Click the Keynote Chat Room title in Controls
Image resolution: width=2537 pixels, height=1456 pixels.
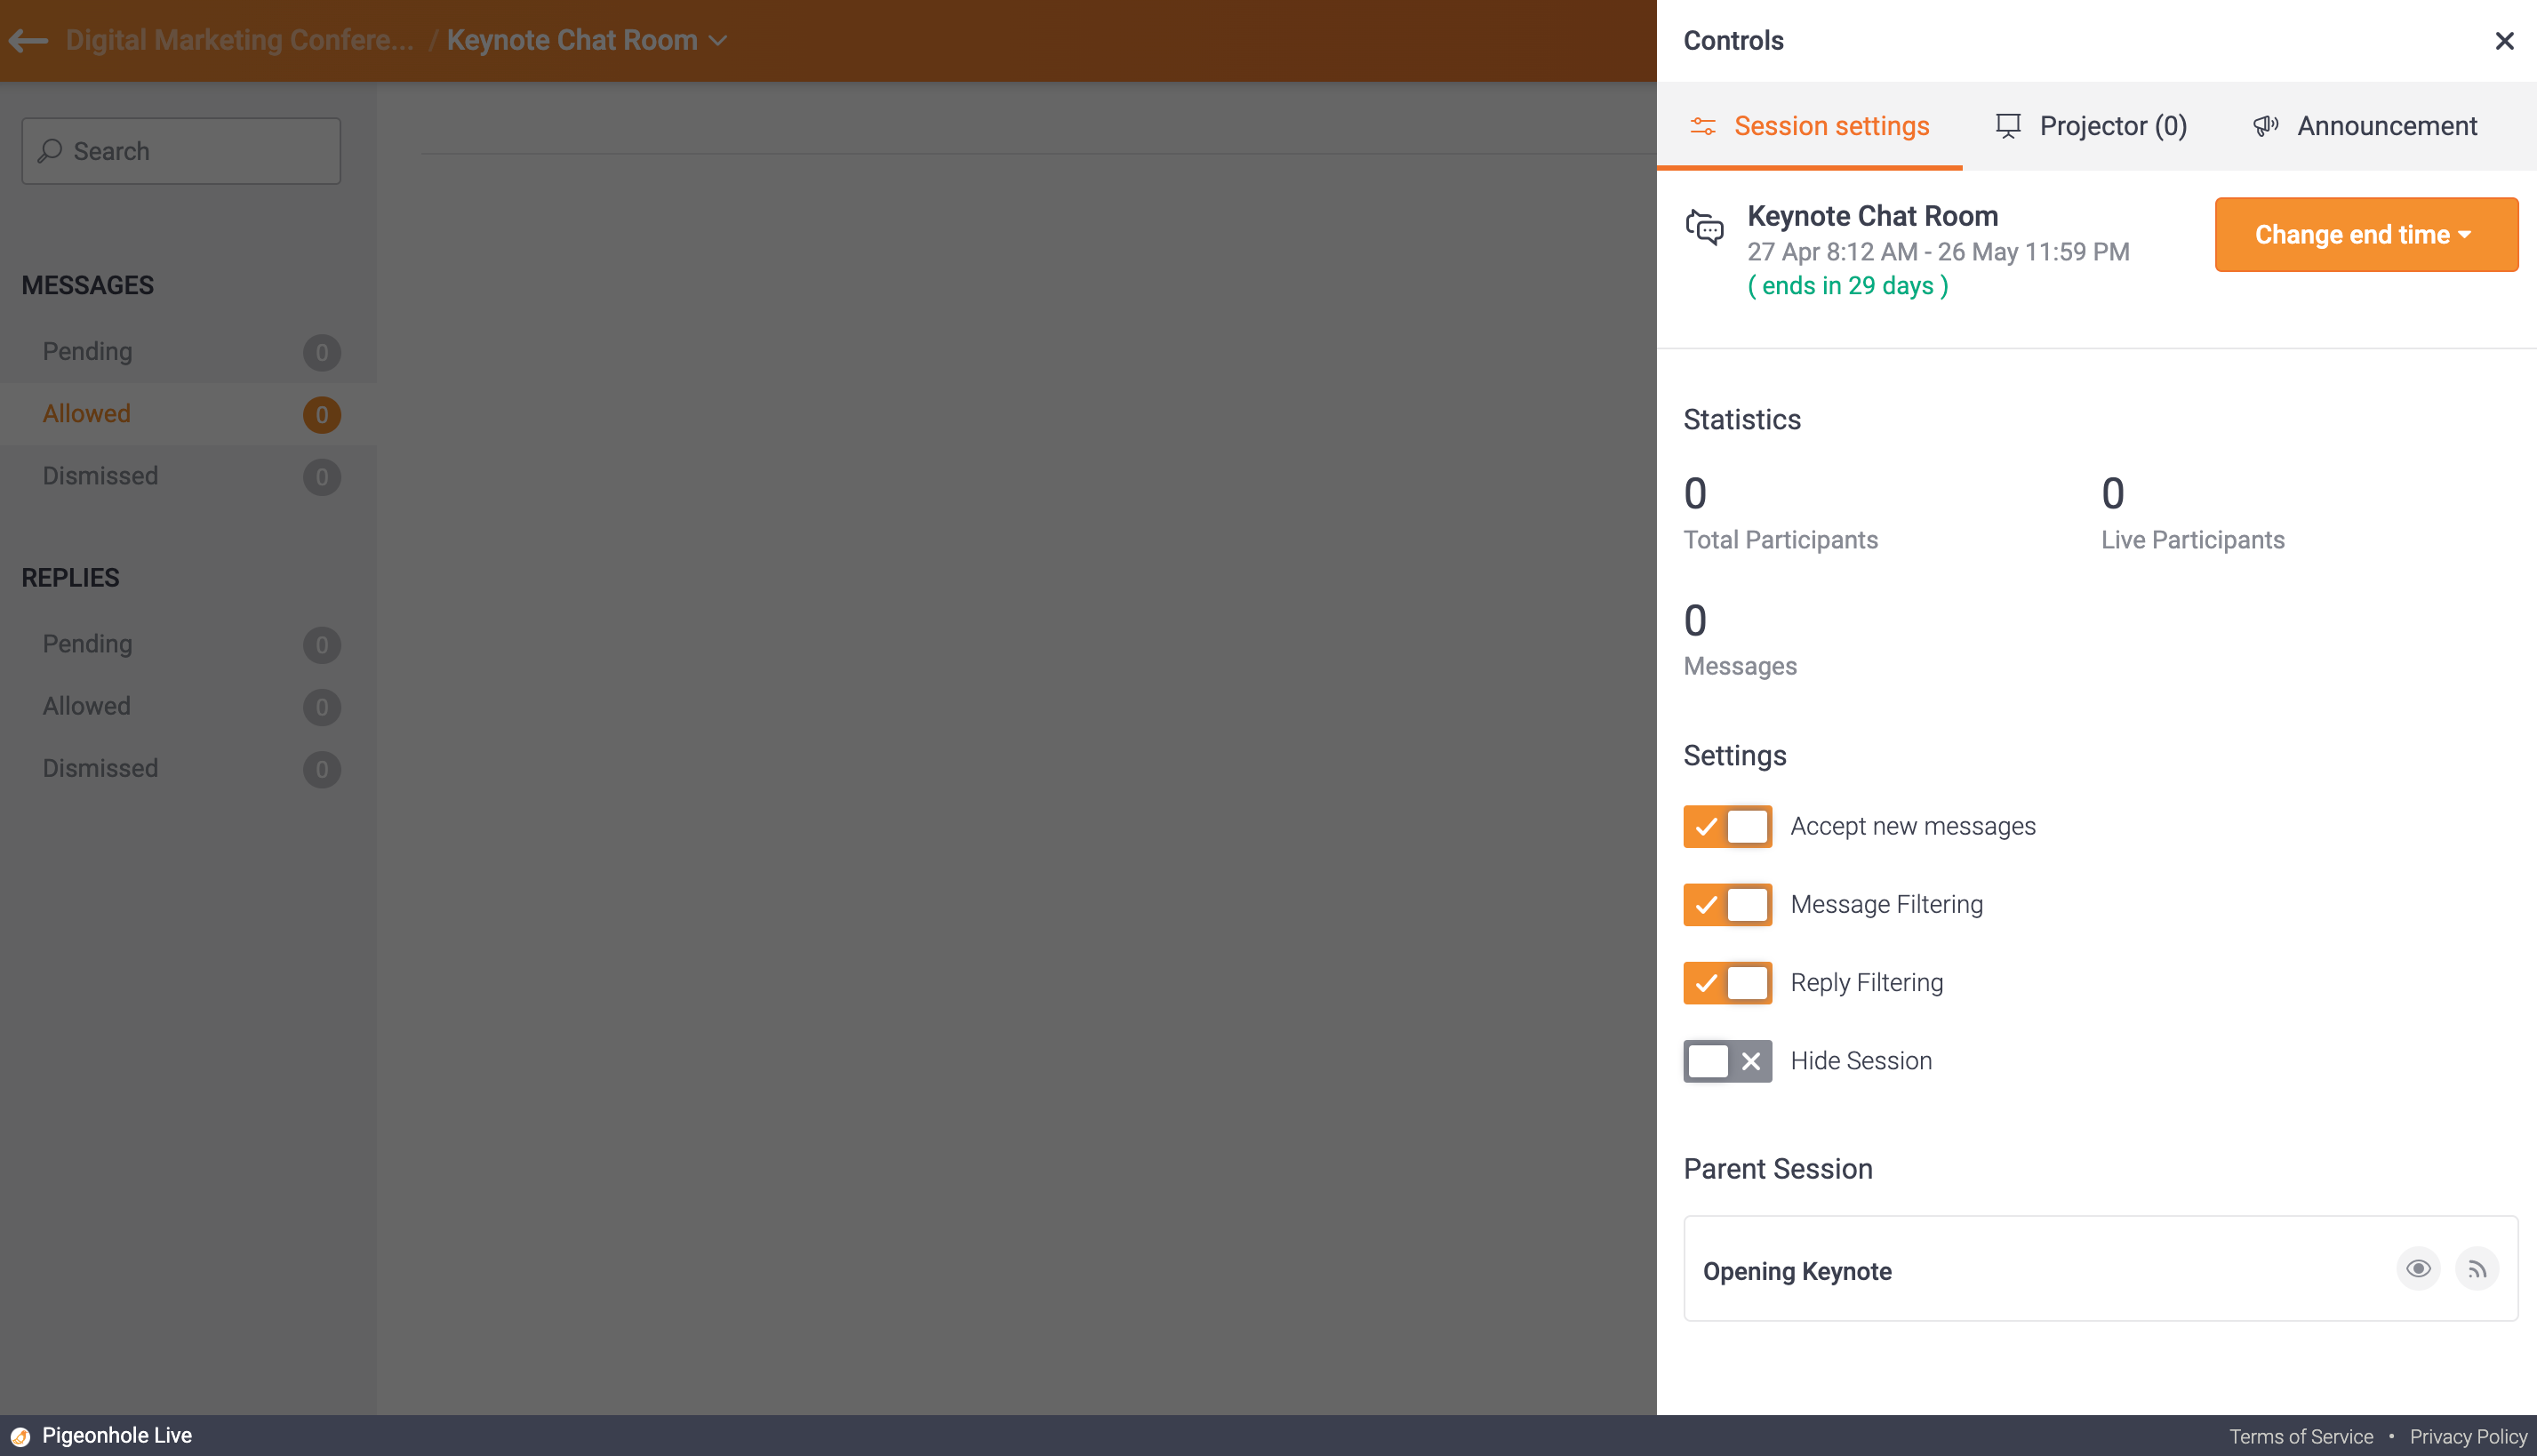(1873, 216)
